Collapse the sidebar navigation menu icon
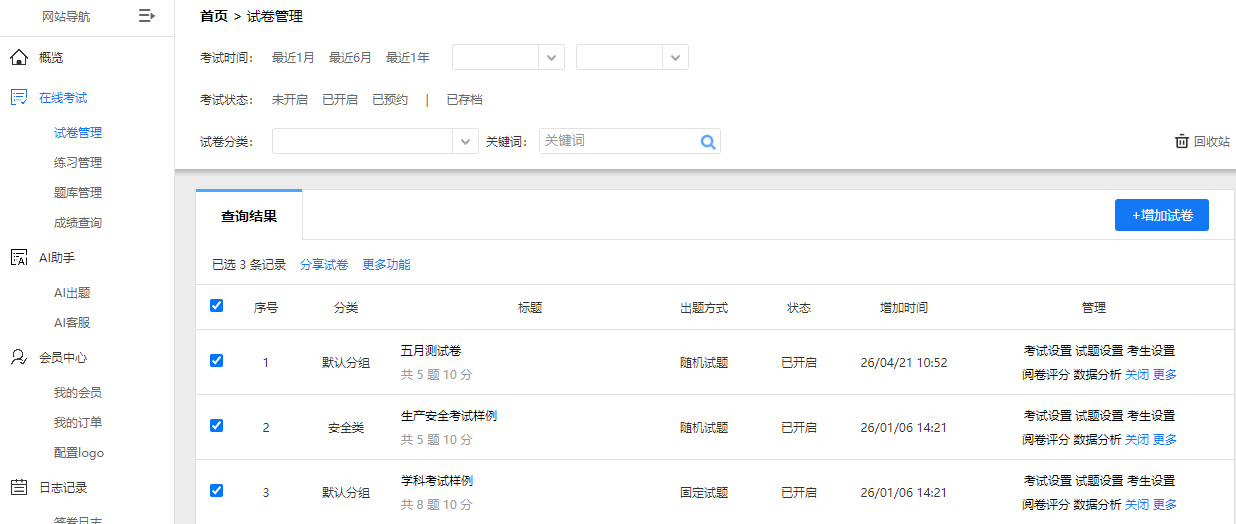The image size is (1236, 524). (147, 16)
